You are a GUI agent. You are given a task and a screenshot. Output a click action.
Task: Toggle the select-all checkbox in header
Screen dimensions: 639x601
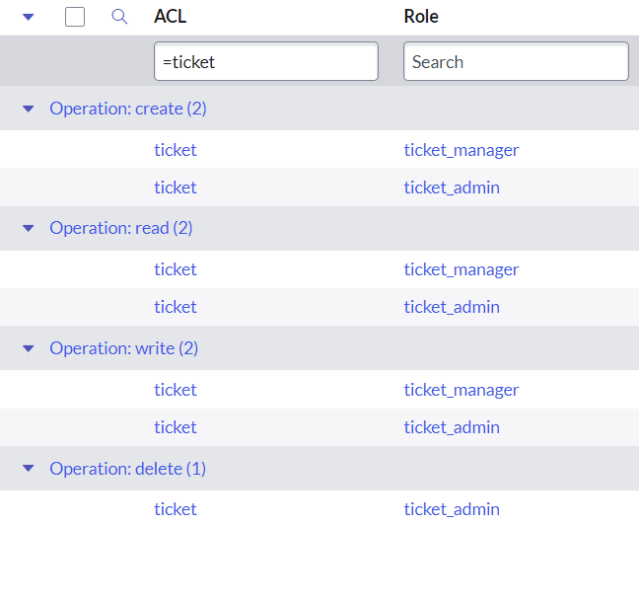point(75,17)
